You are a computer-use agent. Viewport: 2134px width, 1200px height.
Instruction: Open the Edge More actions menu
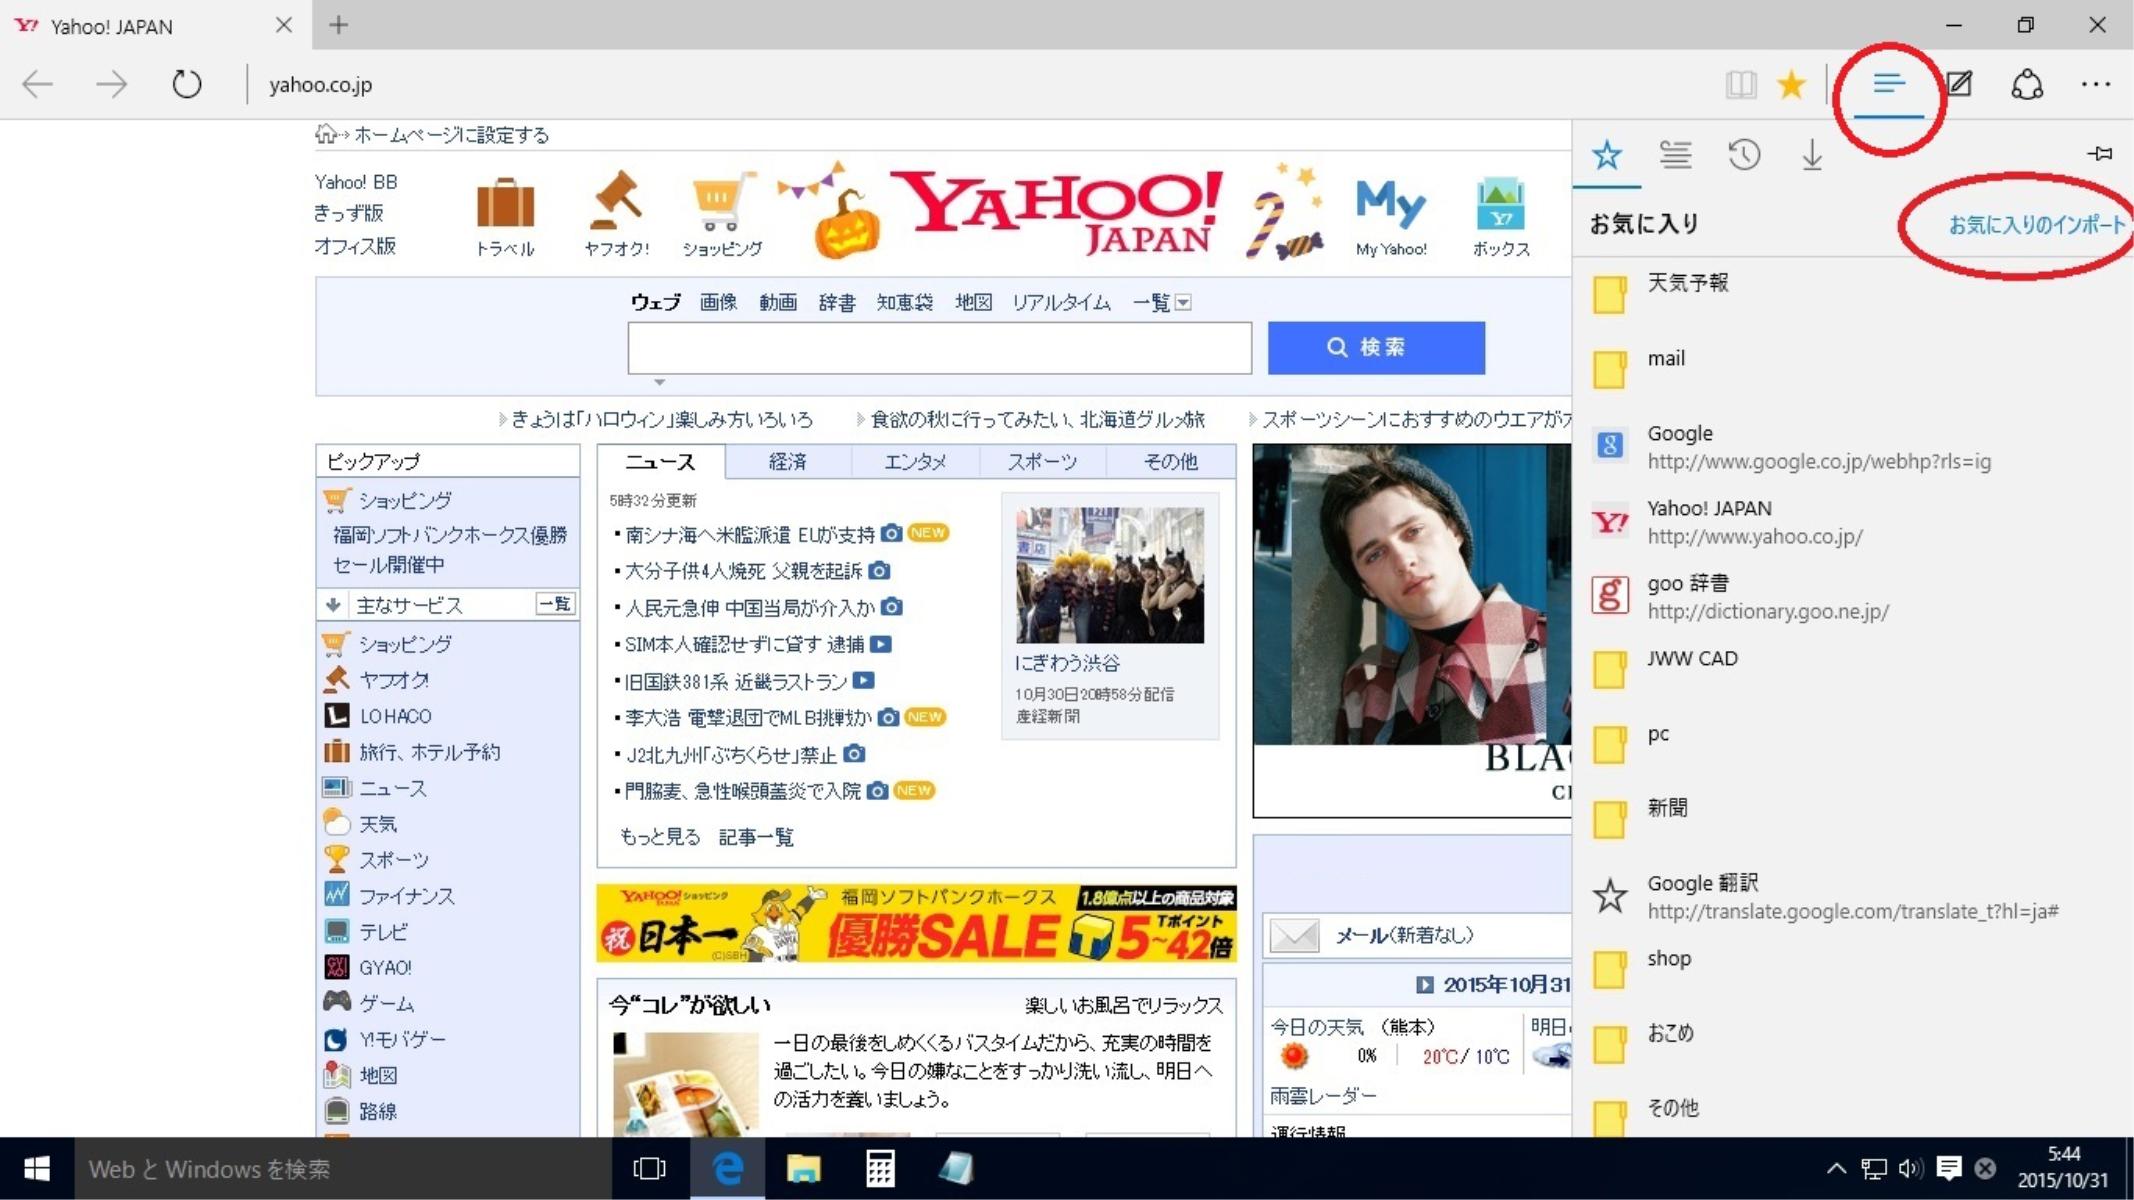(x=2095, y=84)
